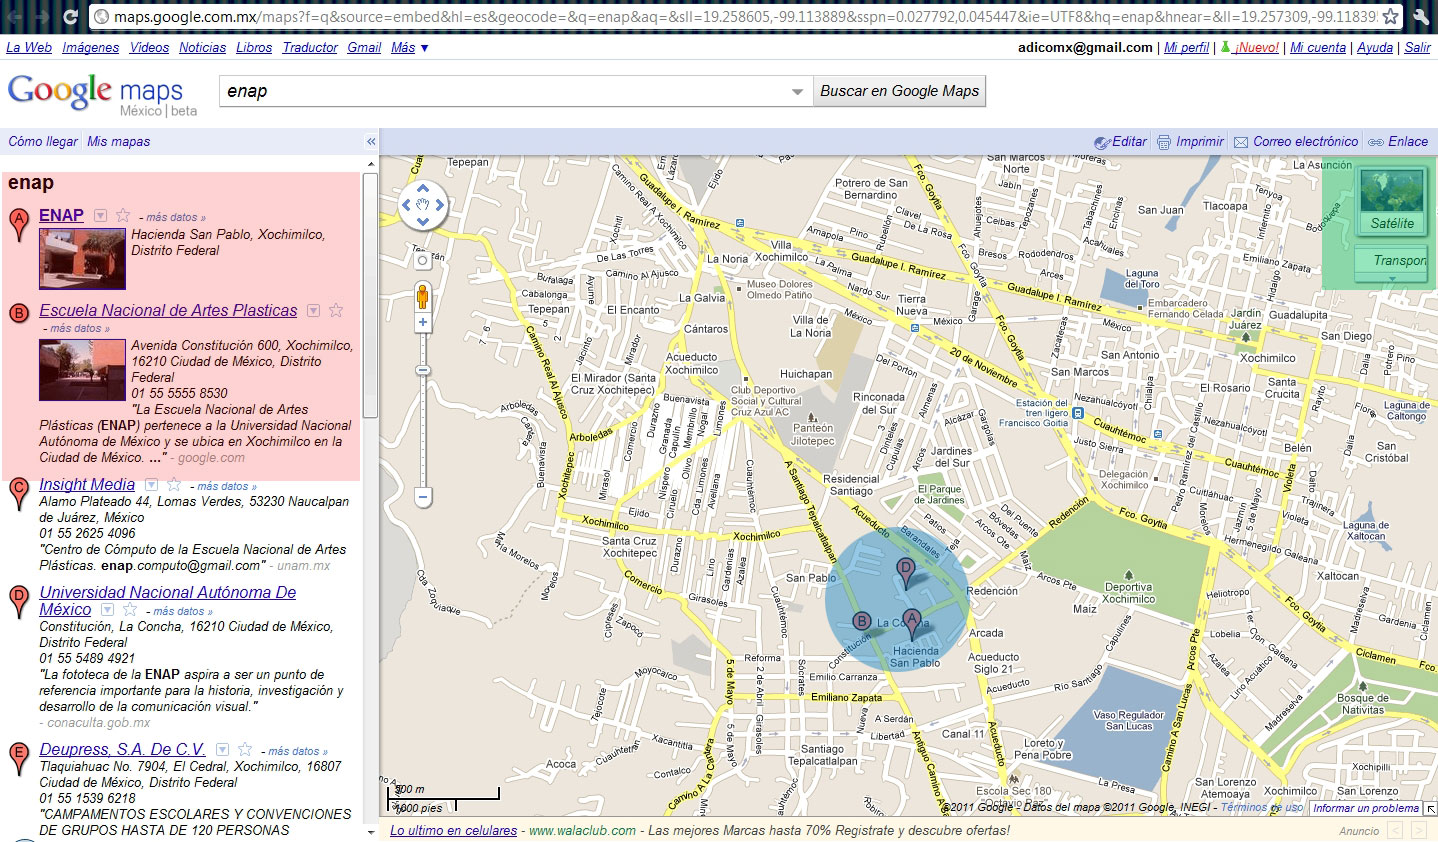Star the ENAP search result
The height and width of the screenshot is (842, 1438).
123,215
